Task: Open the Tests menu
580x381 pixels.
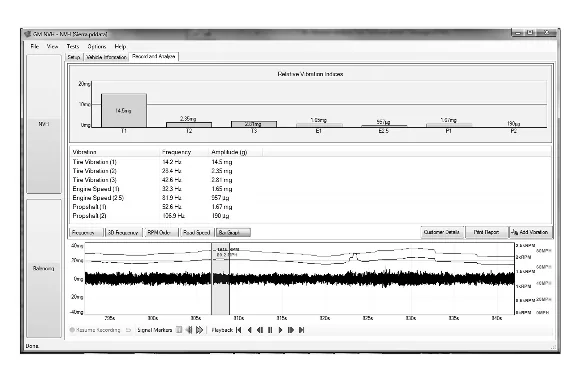Action: coord(73,46)
